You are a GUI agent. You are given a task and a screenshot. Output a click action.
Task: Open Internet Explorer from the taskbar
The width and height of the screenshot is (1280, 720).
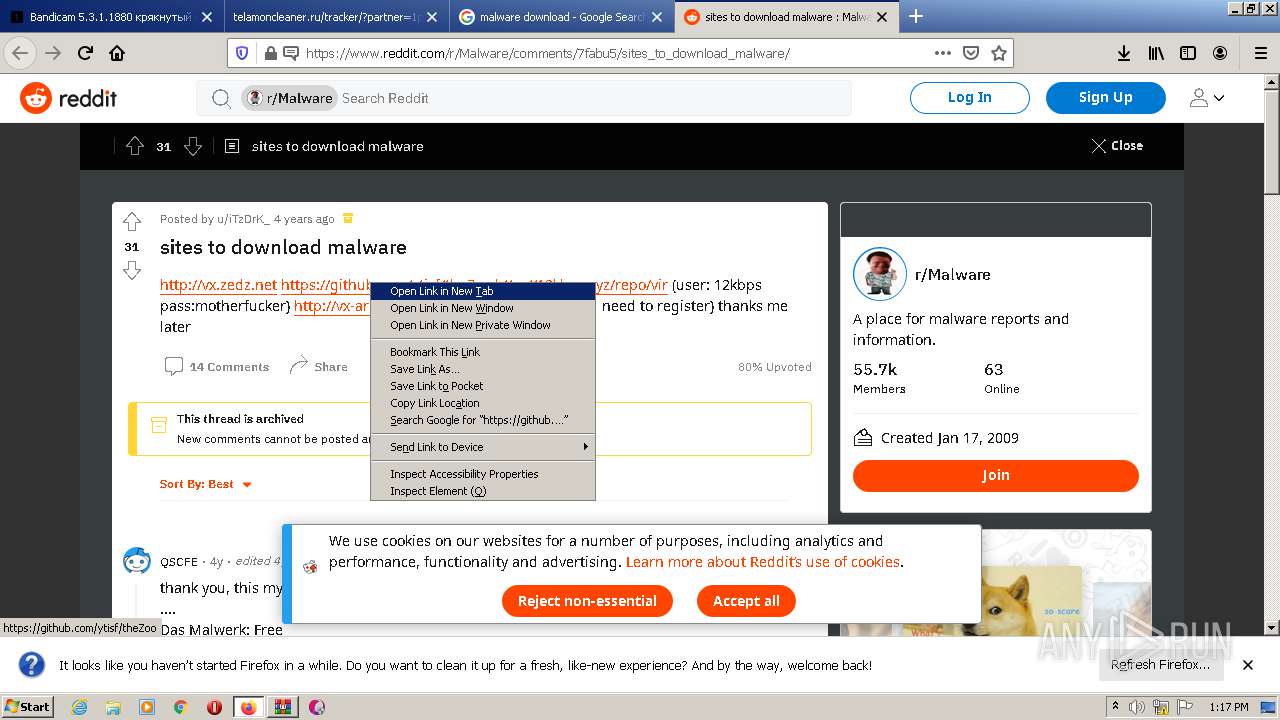[79, 707]
